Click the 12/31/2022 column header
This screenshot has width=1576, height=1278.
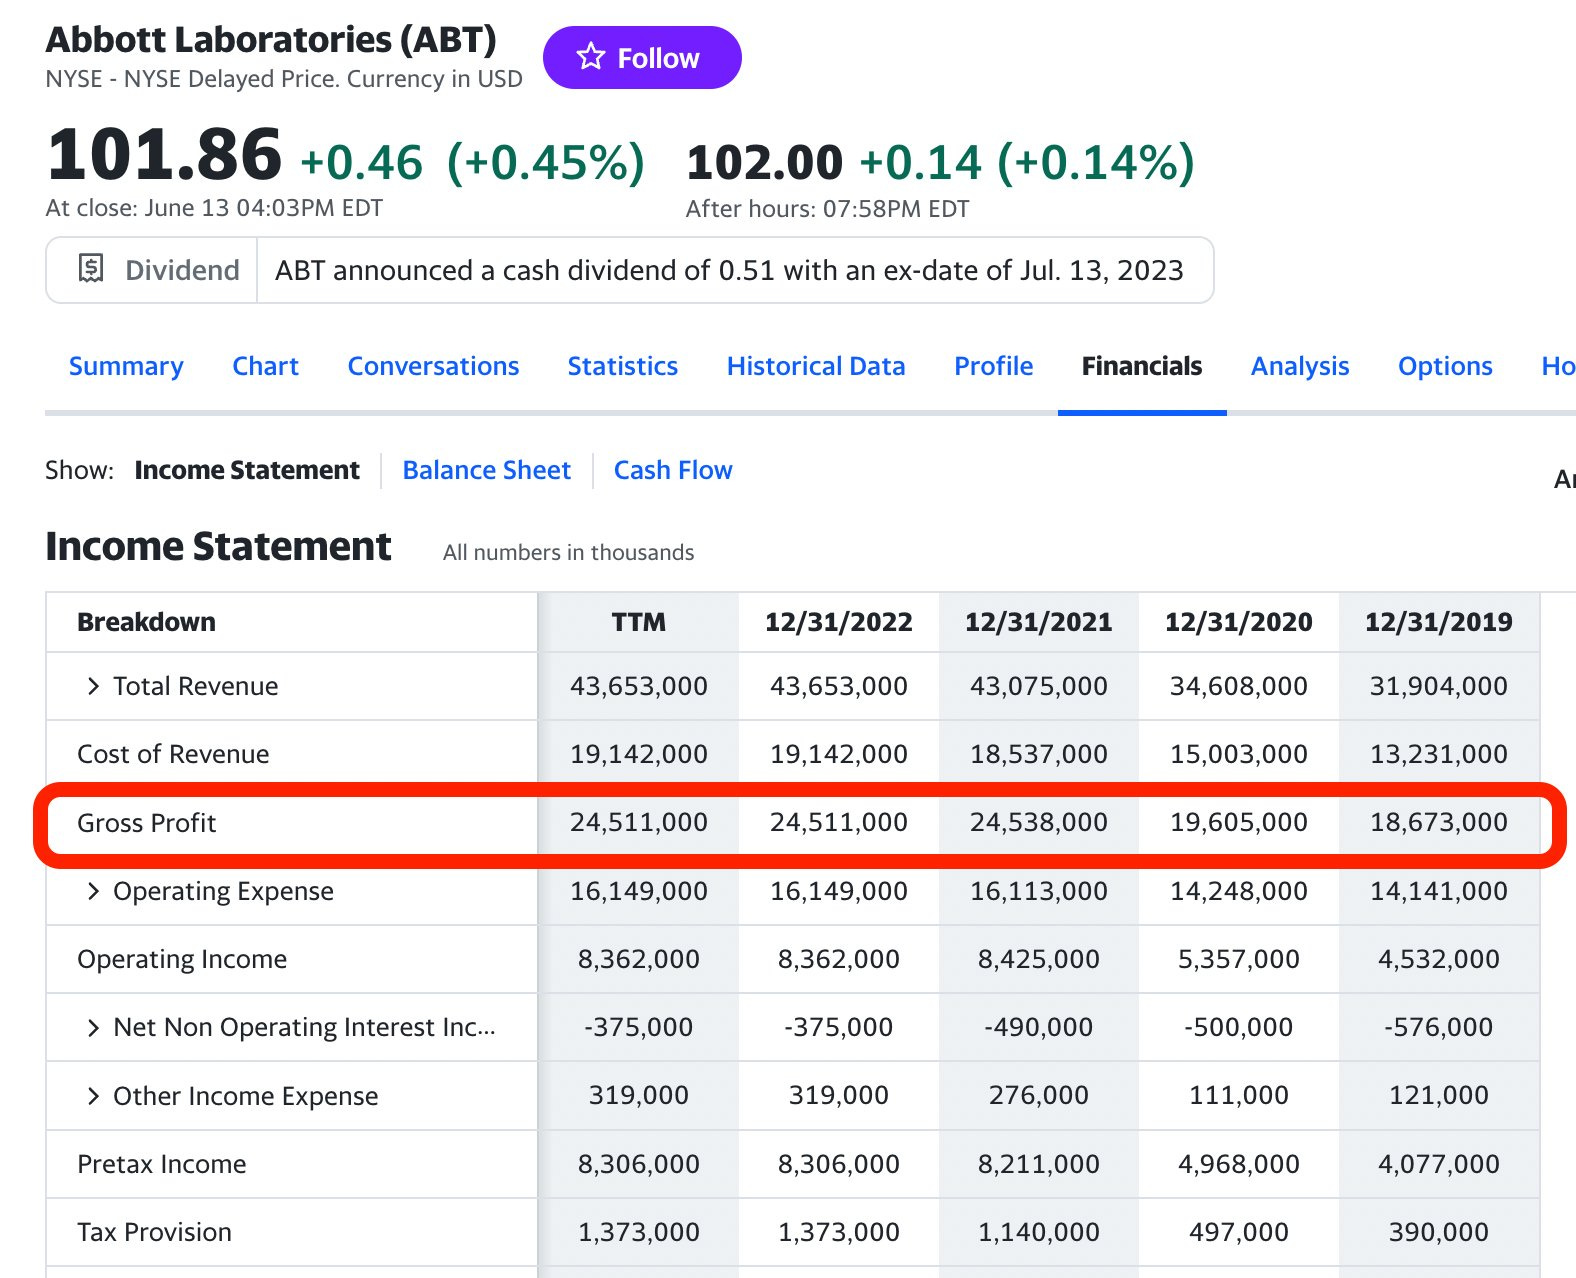[x=838, y=622]
